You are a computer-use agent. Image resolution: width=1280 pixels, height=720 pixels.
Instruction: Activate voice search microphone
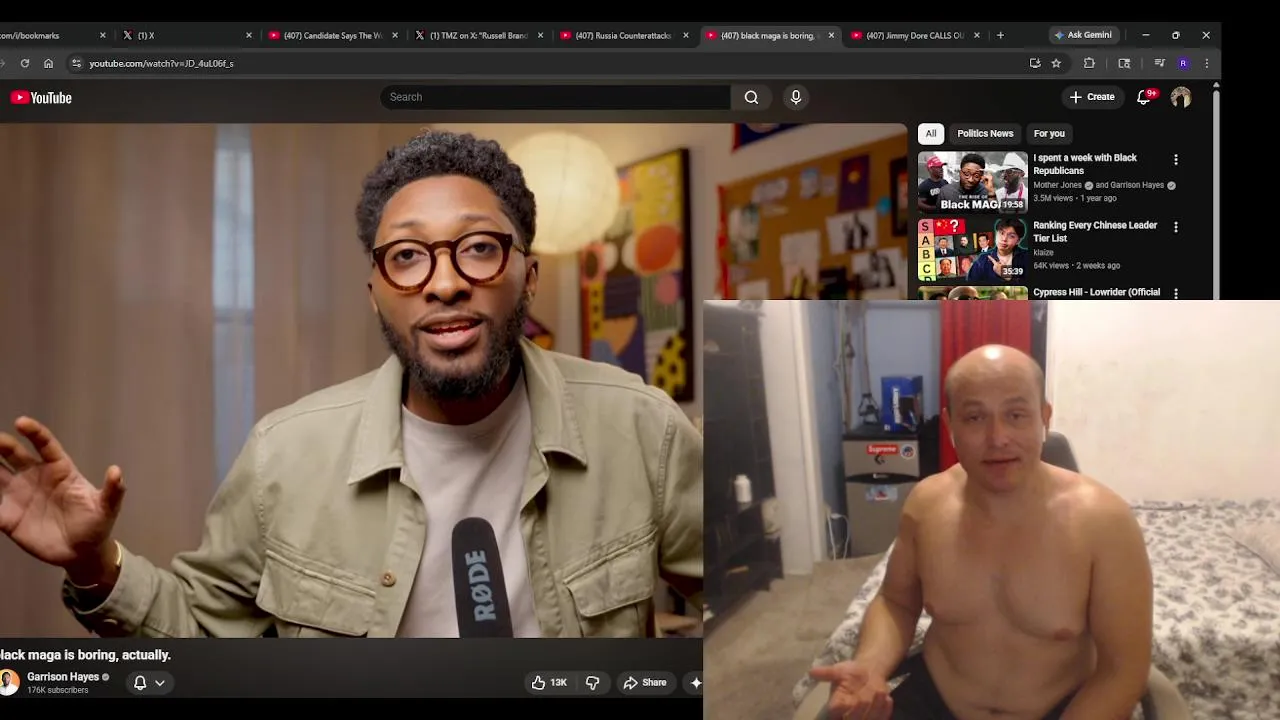click(796, 97)
